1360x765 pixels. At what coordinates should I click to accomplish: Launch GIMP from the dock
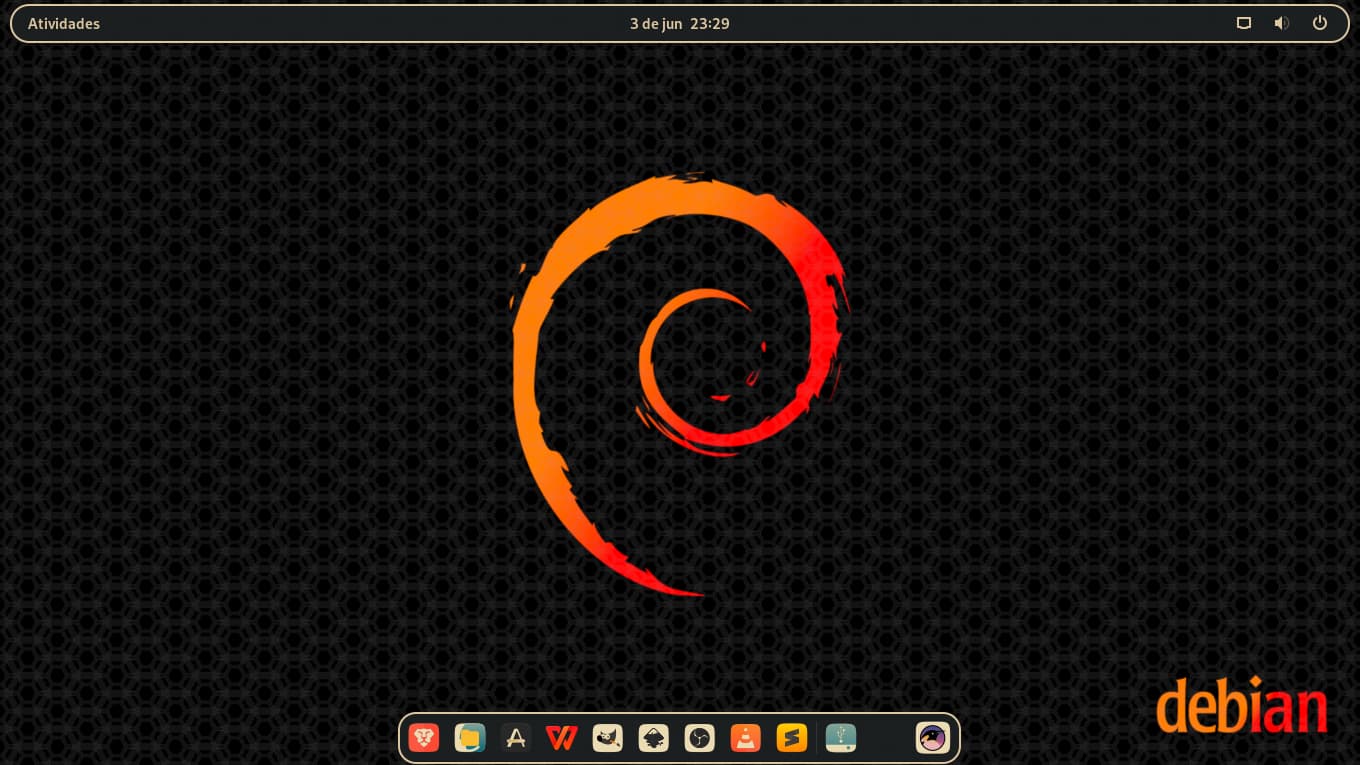608,738
